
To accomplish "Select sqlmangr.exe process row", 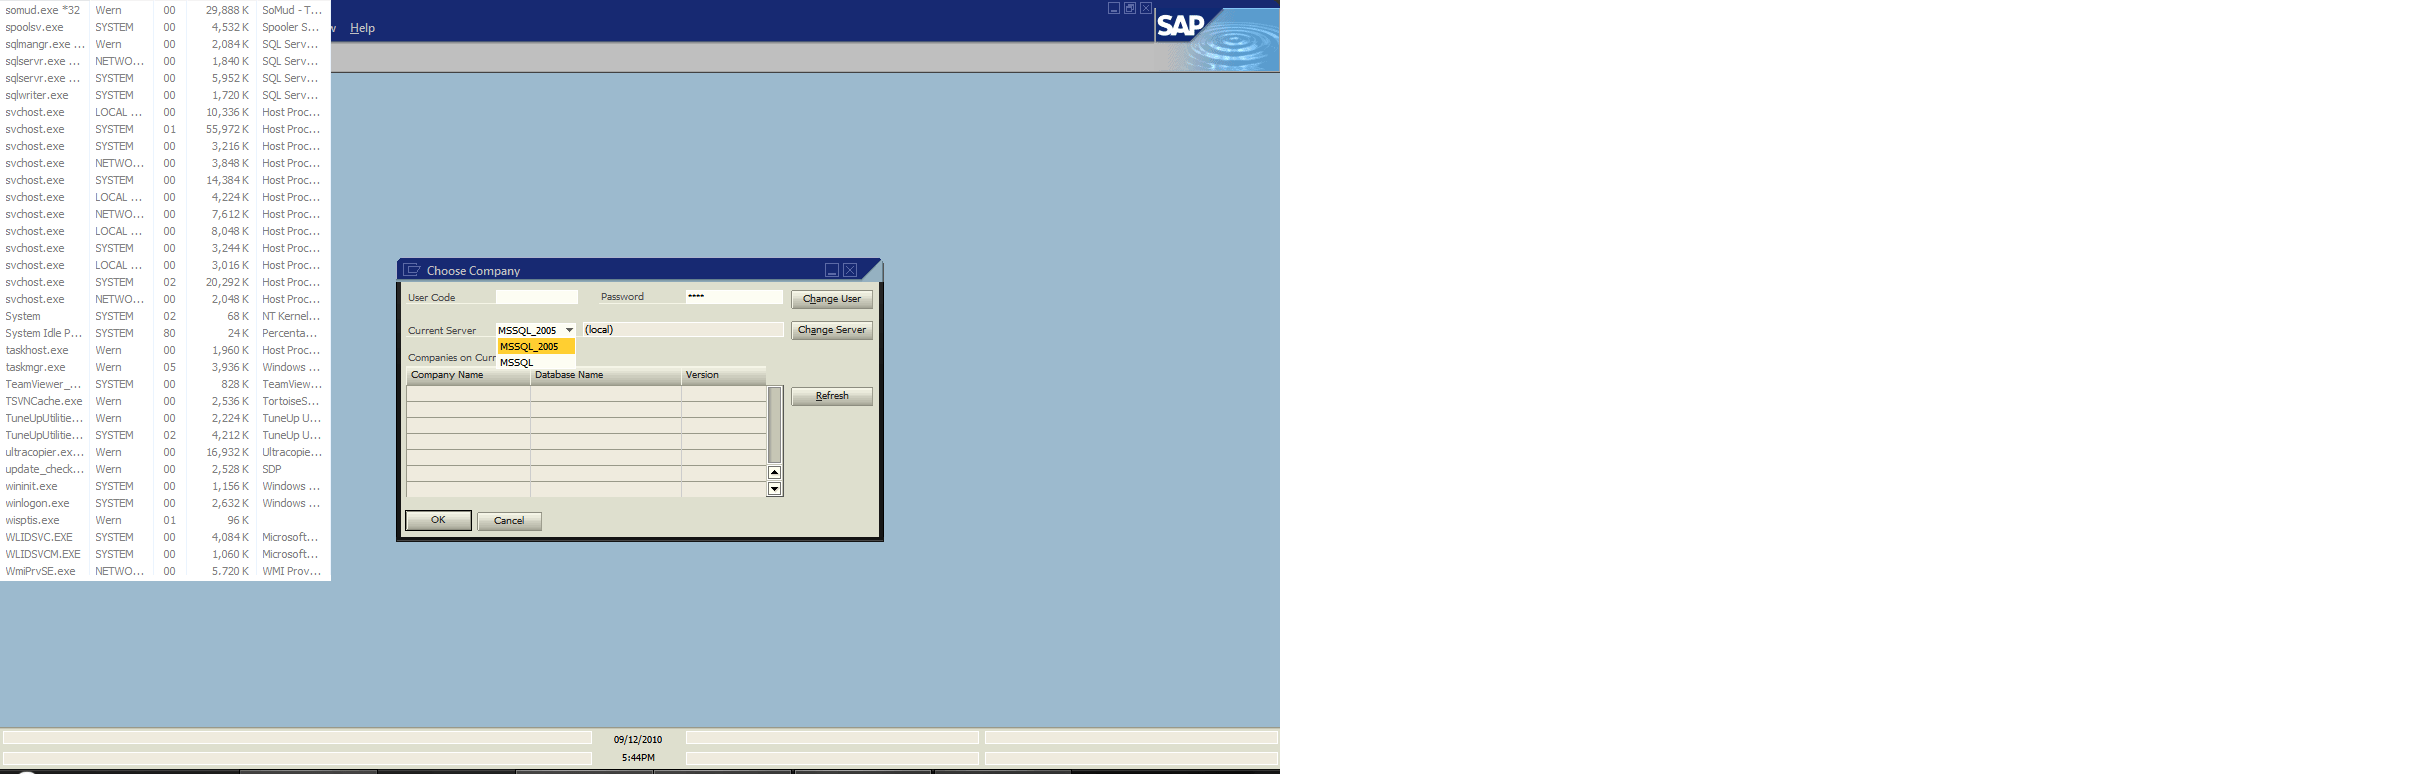I will [x=165, y=44].
